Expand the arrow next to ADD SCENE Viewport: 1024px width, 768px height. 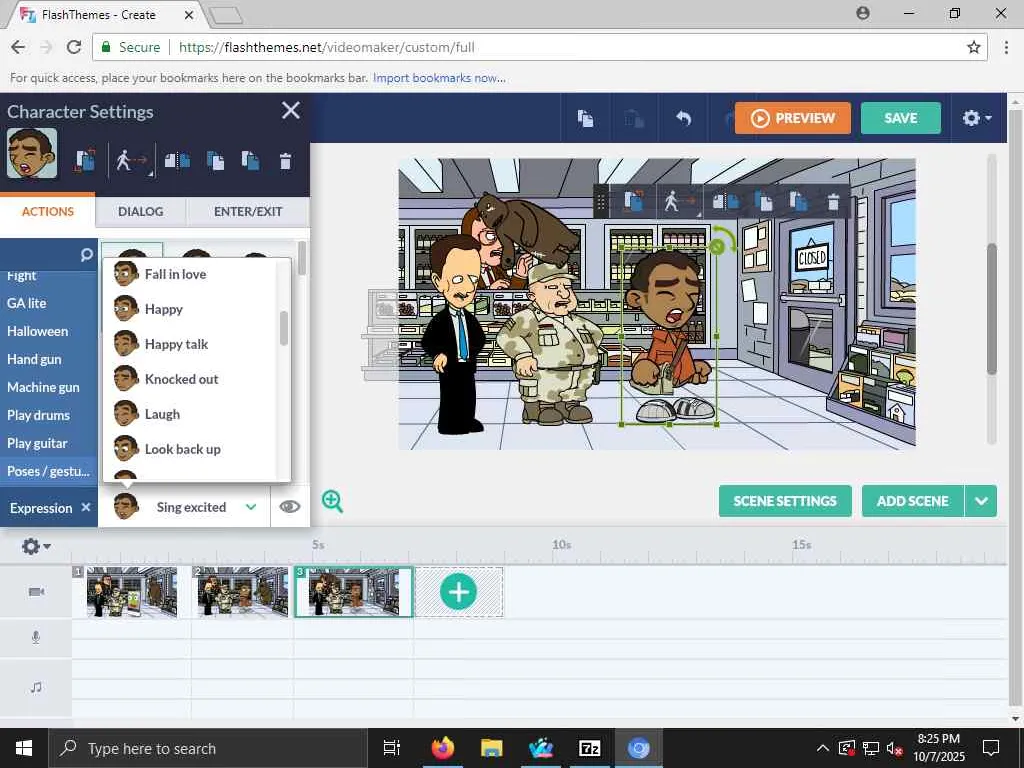tap(981, 501)
